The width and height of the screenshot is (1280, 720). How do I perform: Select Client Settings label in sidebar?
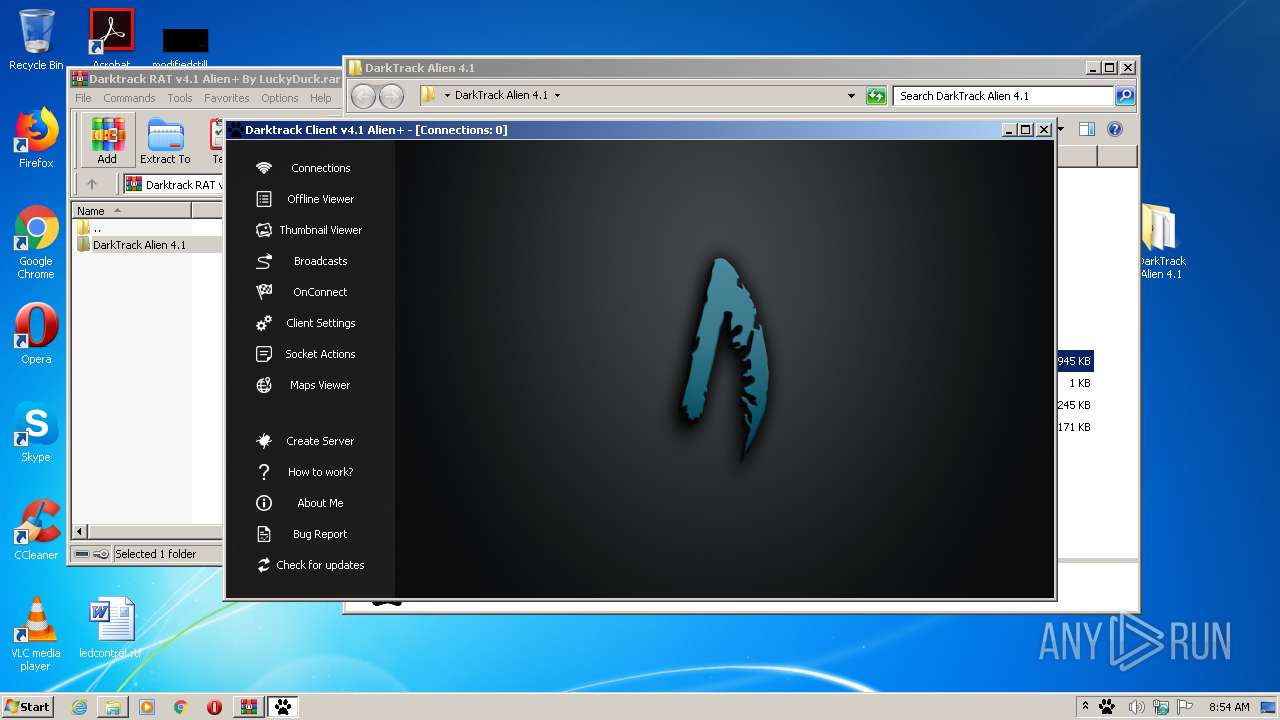point(320,323)
